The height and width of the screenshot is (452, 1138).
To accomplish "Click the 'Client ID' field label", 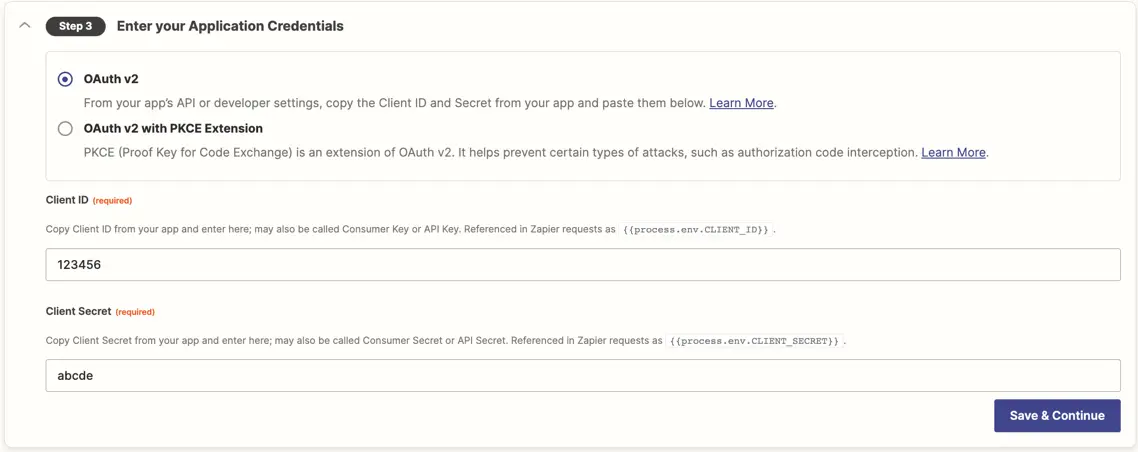I will 67,200.
